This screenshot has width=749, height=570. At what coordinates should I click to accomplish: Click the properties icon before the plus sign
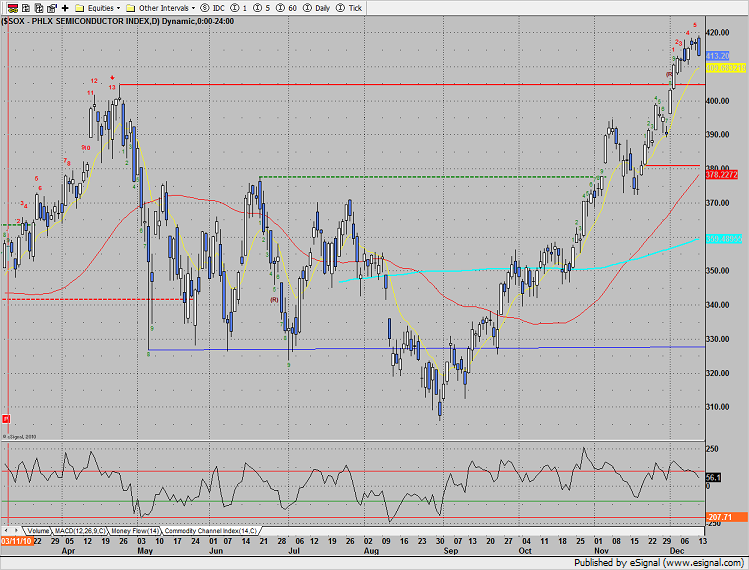click(x=52, y=8)
